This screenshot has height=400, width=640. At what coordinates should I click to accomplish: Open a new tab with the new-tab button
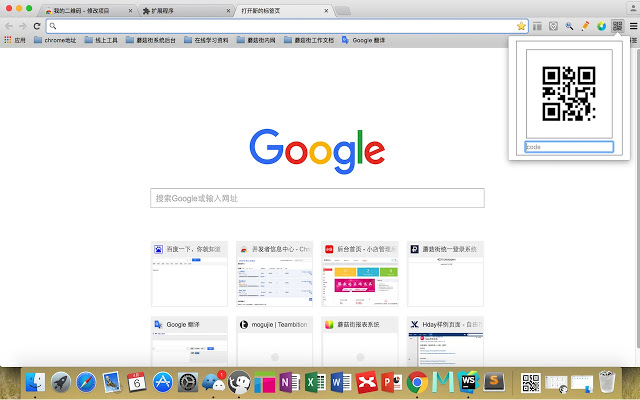[x=343, y=11]
